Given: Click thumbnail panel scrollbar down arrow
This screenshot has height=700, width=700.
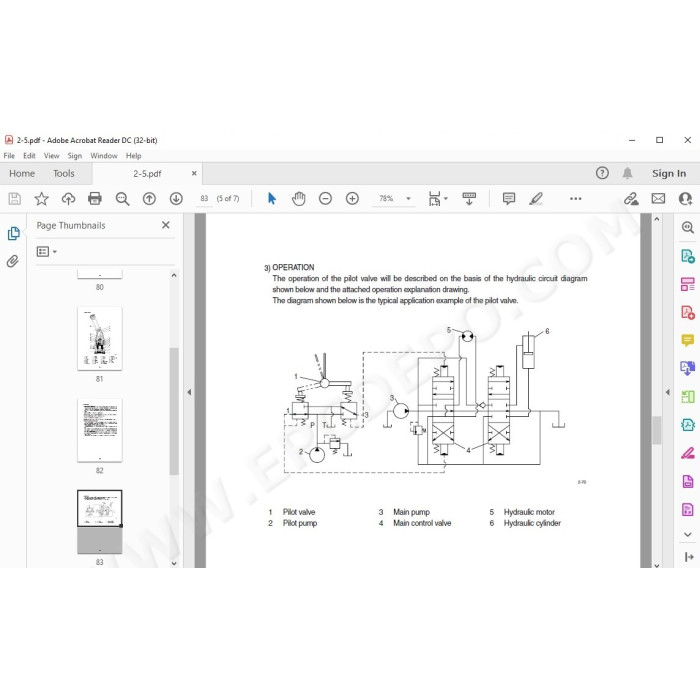Looking at the screenshot, I should (174, 563).
